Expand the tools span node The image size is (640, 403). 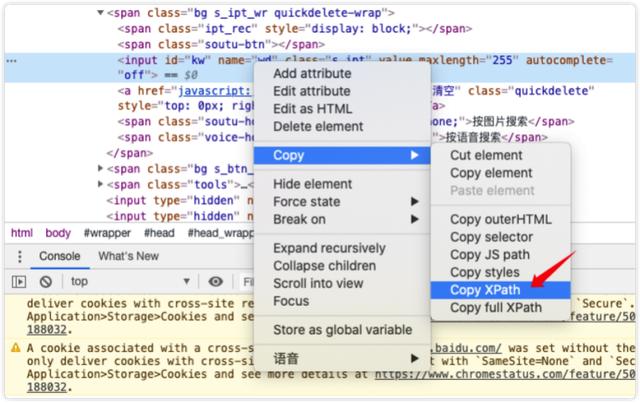100,184
